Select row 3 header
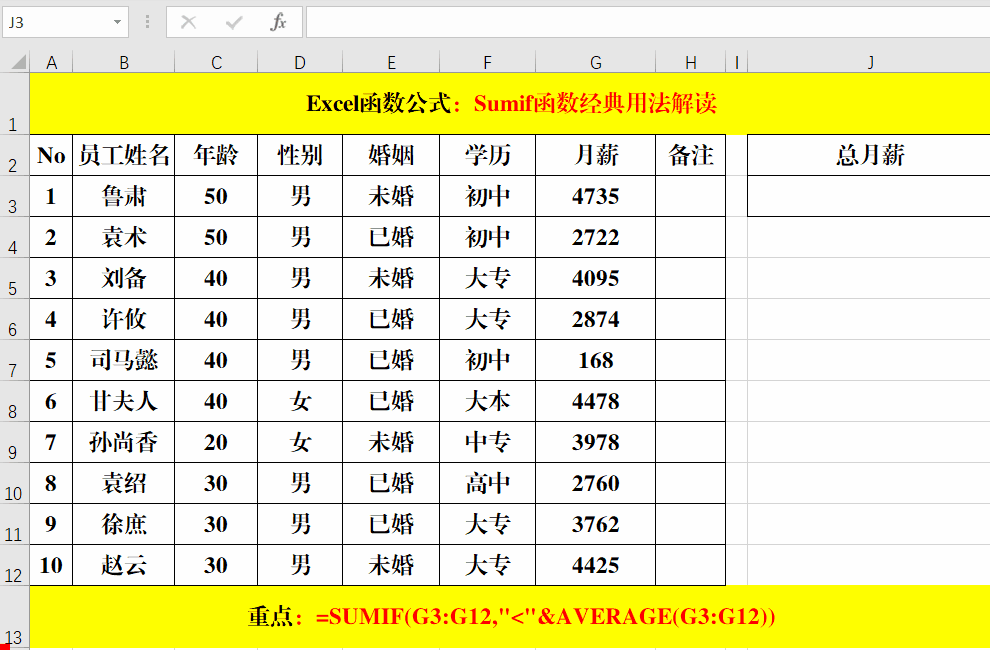This screenshot has height=650, width=990. click(x=14, y=196)
